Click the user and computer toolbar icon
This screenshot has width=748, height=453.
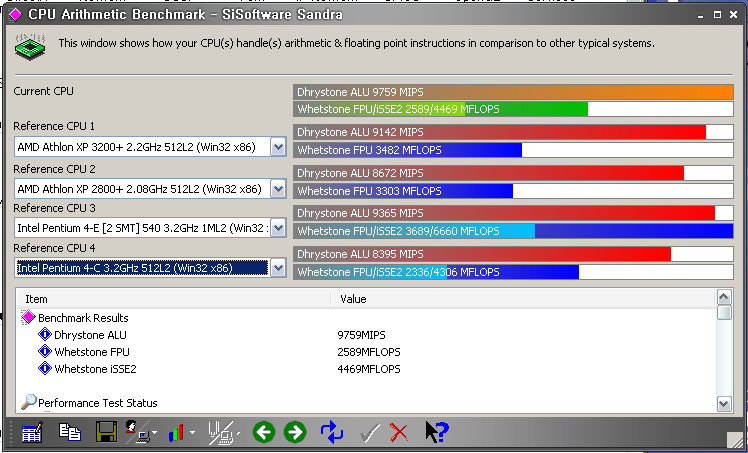(x=138, y=432)
